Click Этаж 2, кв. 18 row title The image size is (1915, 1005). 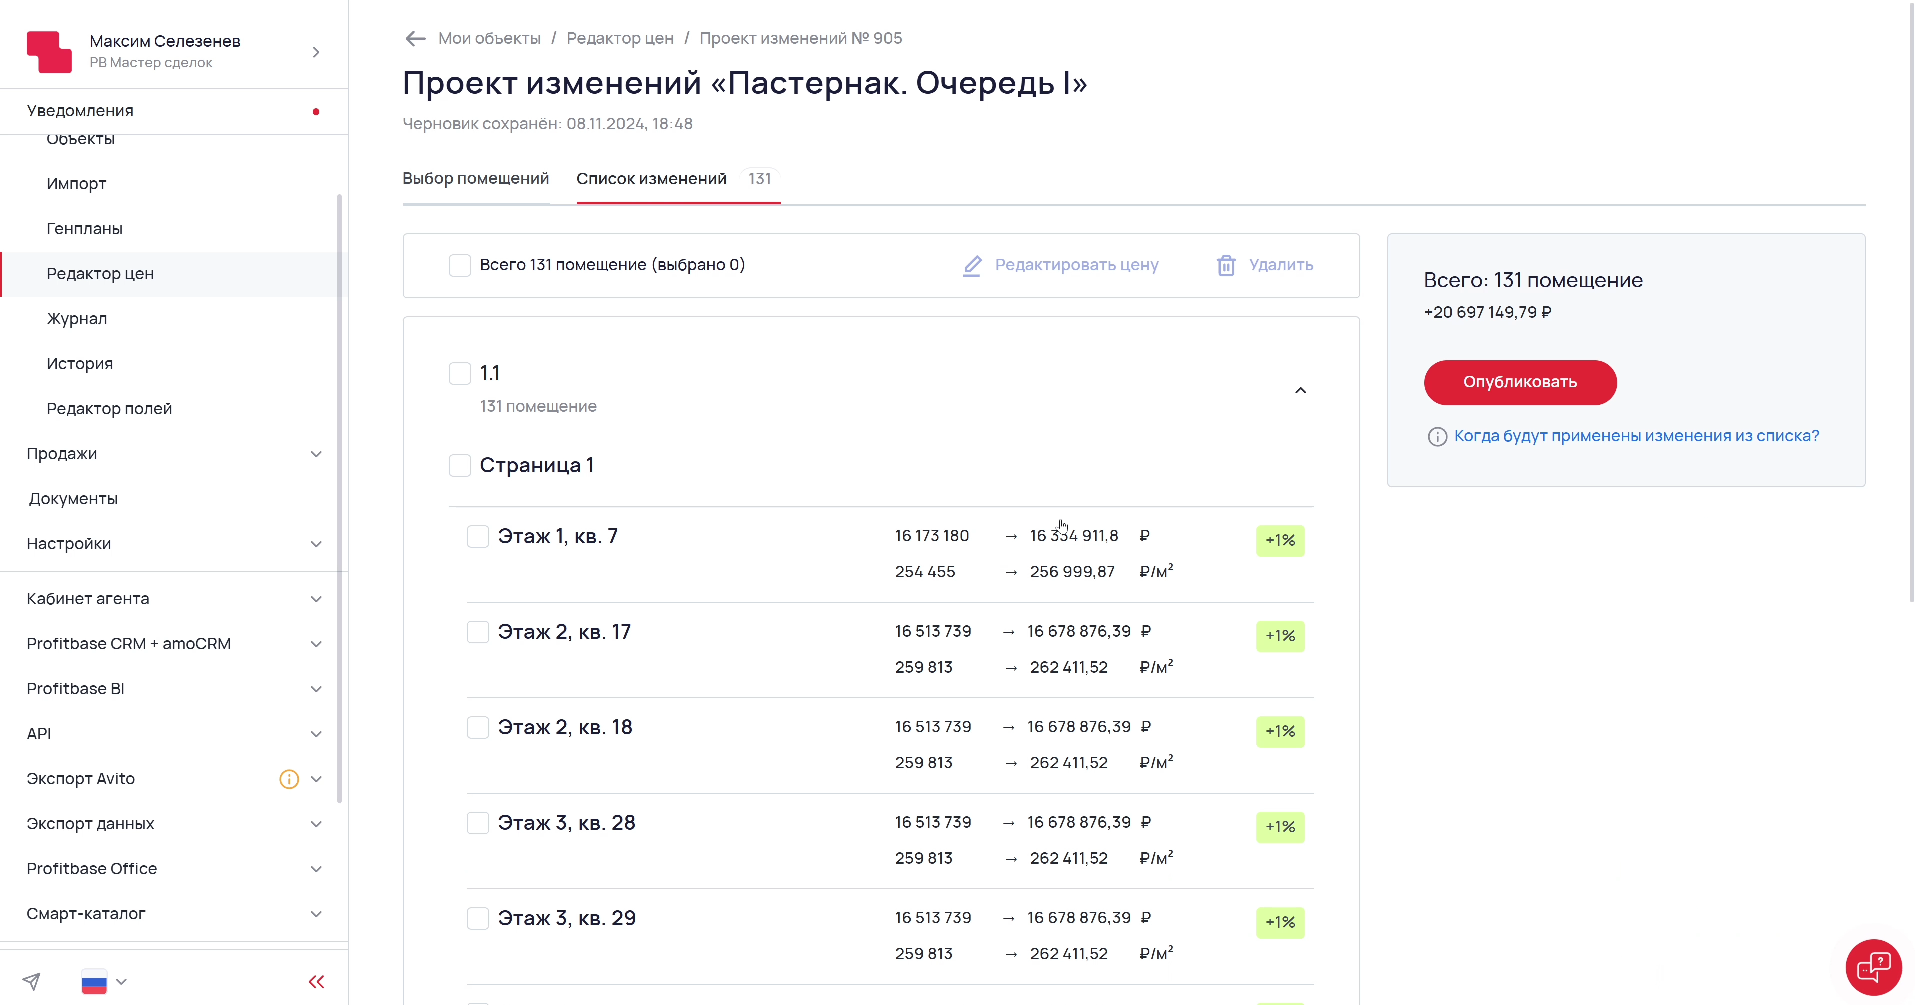(x=565, y=727)
